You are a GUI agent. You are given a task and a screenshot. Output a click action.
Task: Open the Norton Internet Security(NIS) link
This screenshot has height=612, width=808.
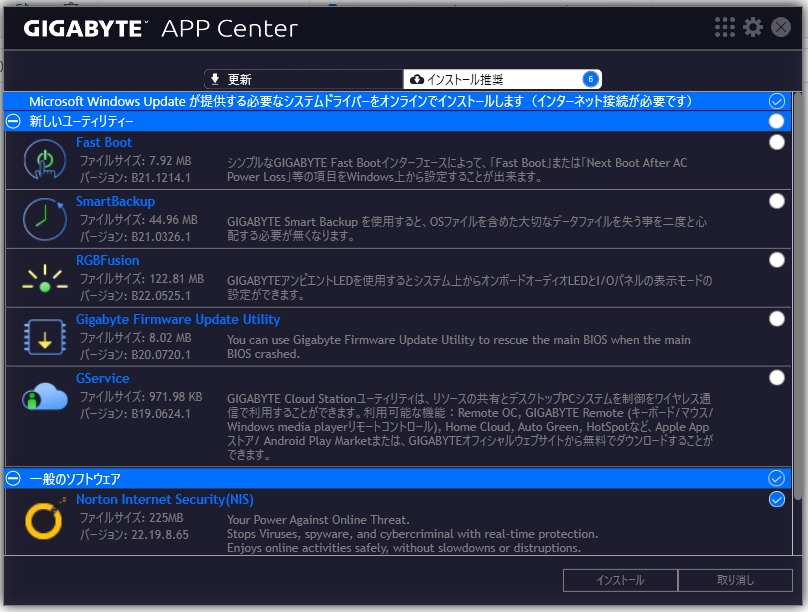tap(164, 499)
